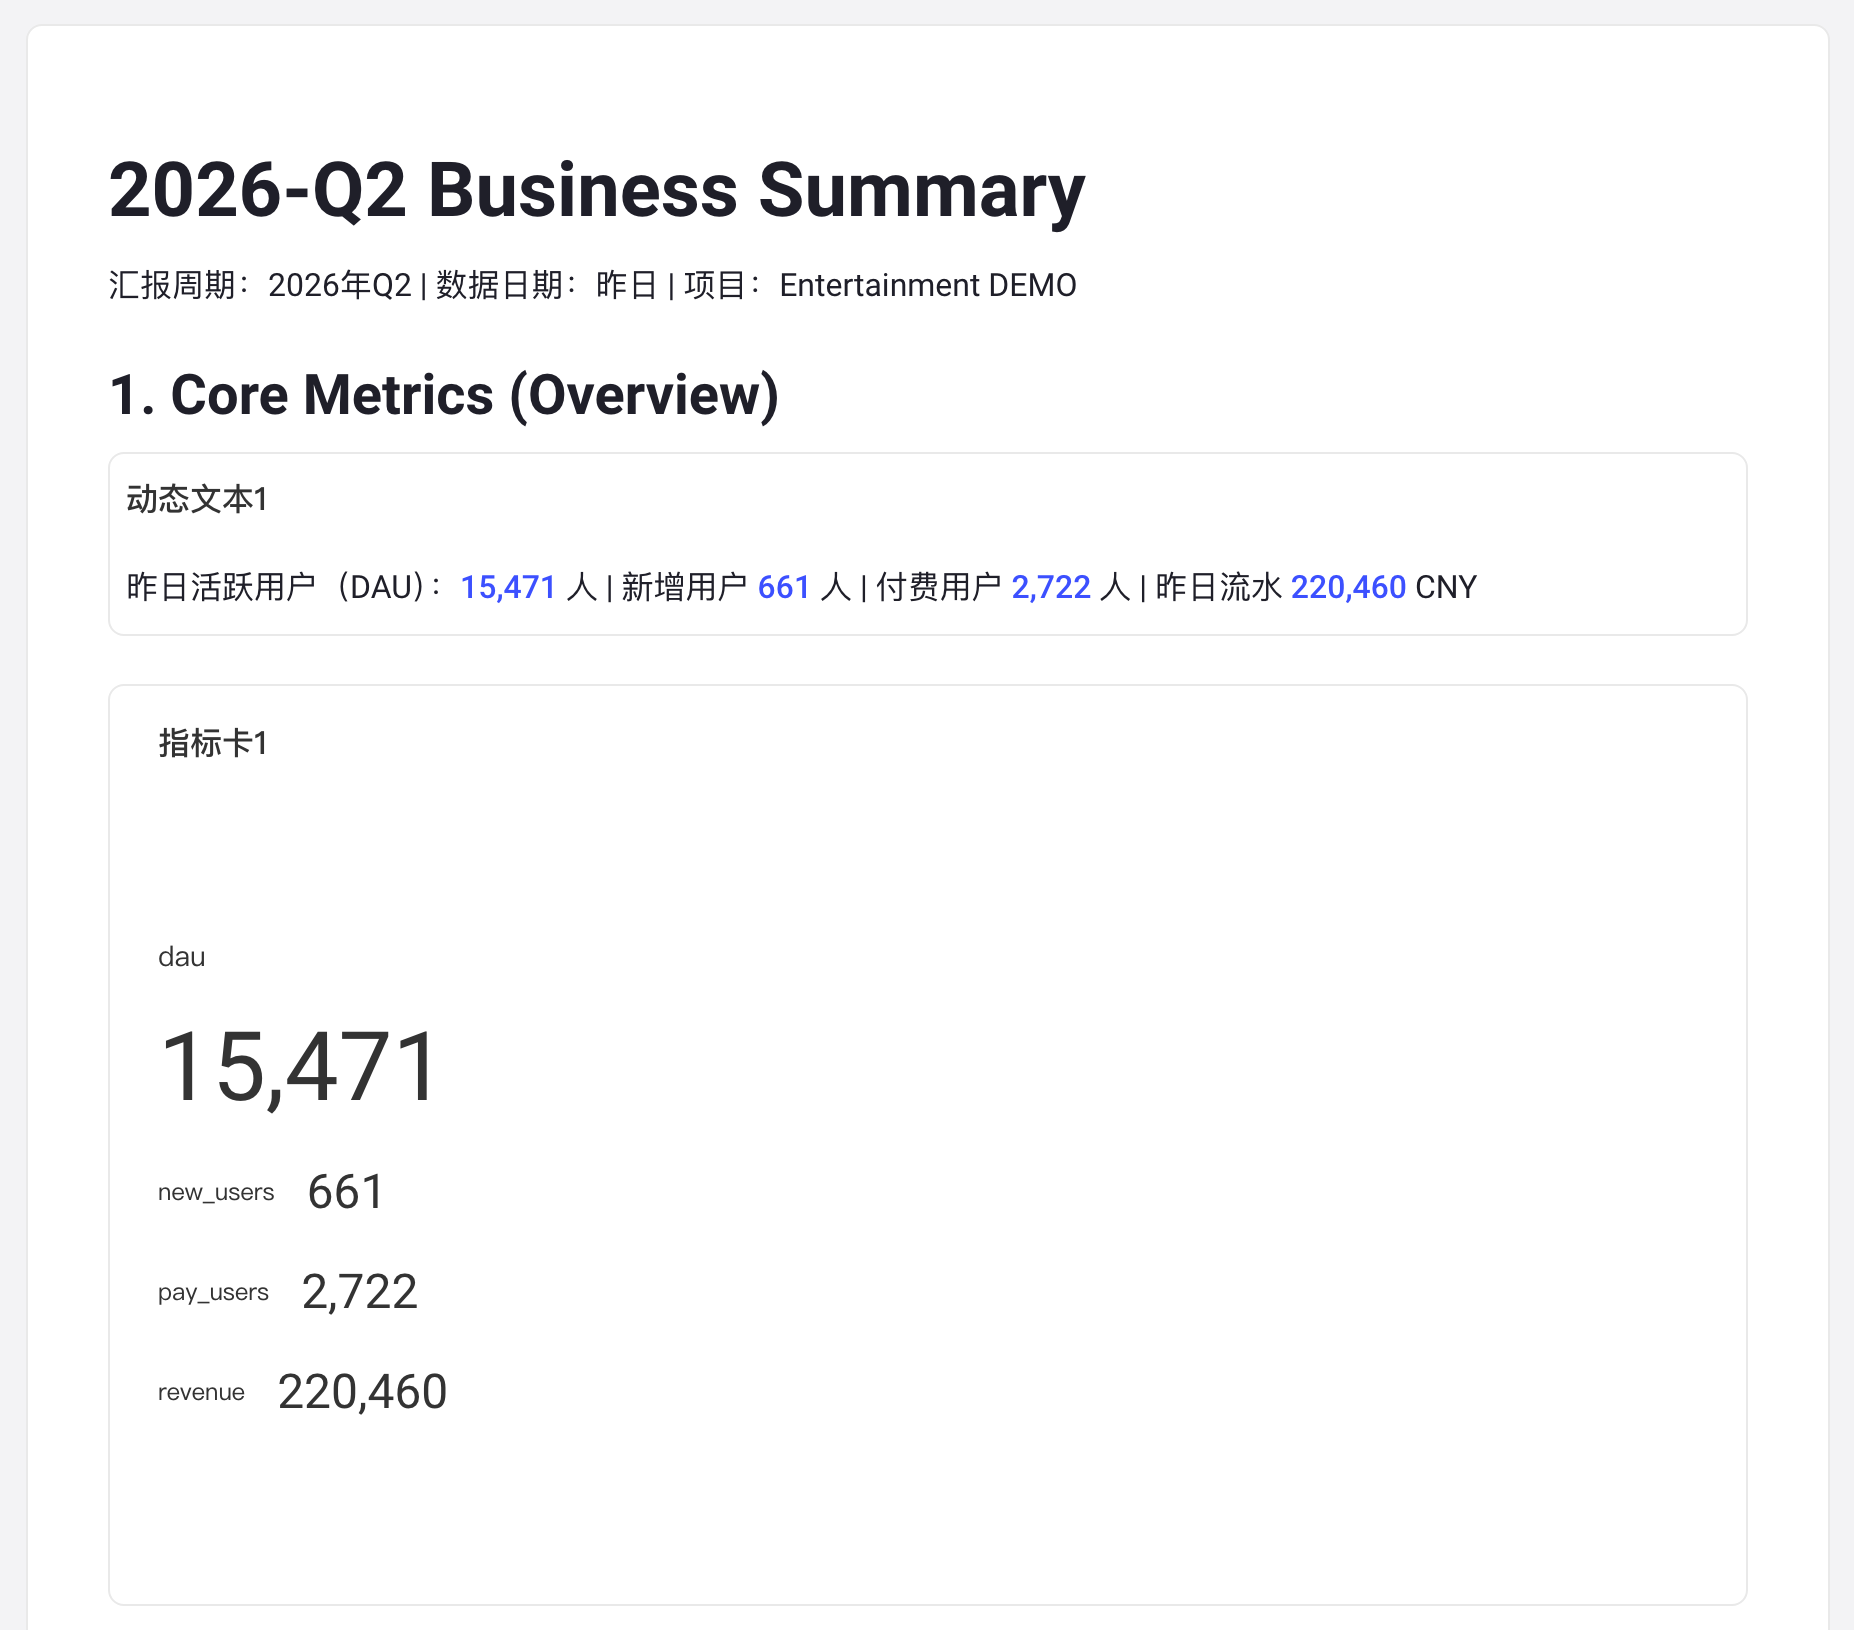This screenshot has height=1630, width=1854.
Task: Click the large 15,471 metric number
Action: pos(298,1068)
